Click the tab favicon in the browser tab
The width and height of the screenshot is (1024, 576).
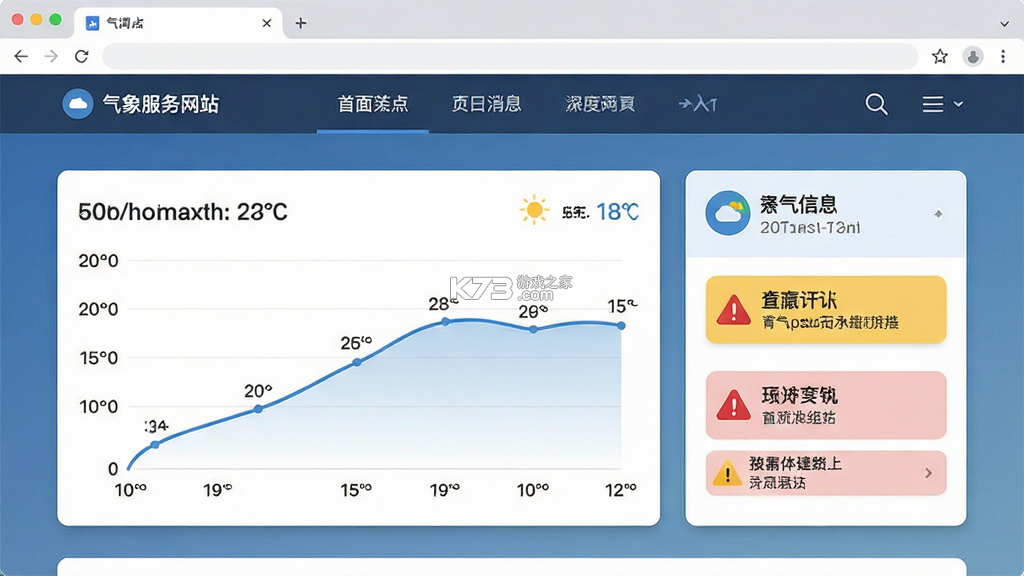click(93, 24)
